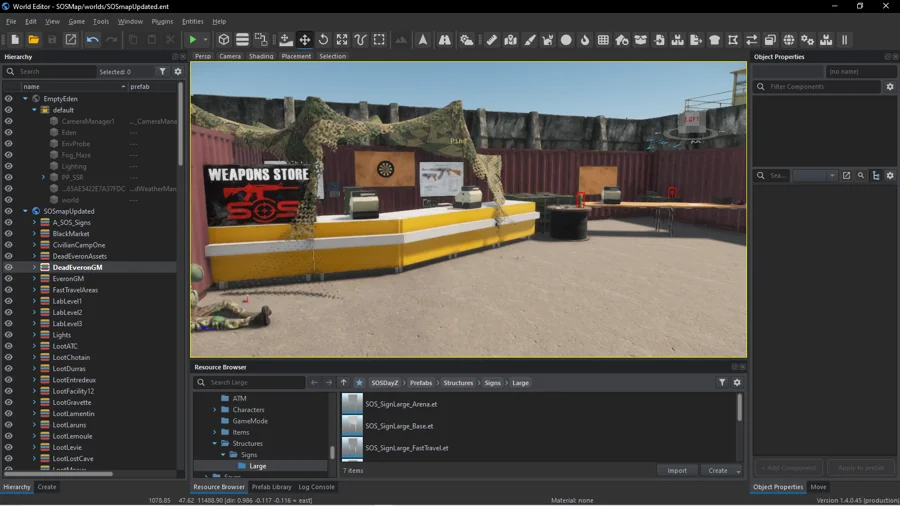Select the layers stack toolbar icon
The width and height of the screenshot is (900, 506).
(242, 40)
